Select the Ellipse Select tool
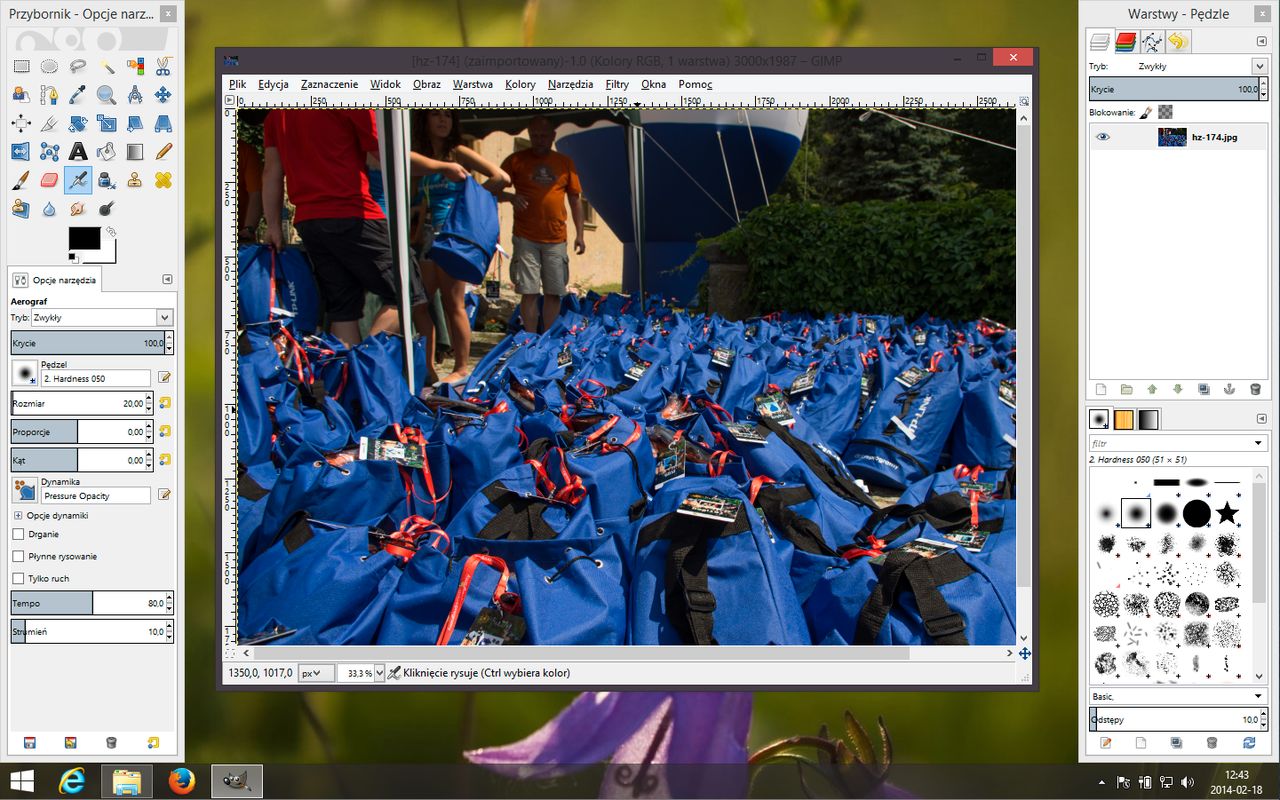Screen dimensions: 1280x800 (x=49, y=67)
